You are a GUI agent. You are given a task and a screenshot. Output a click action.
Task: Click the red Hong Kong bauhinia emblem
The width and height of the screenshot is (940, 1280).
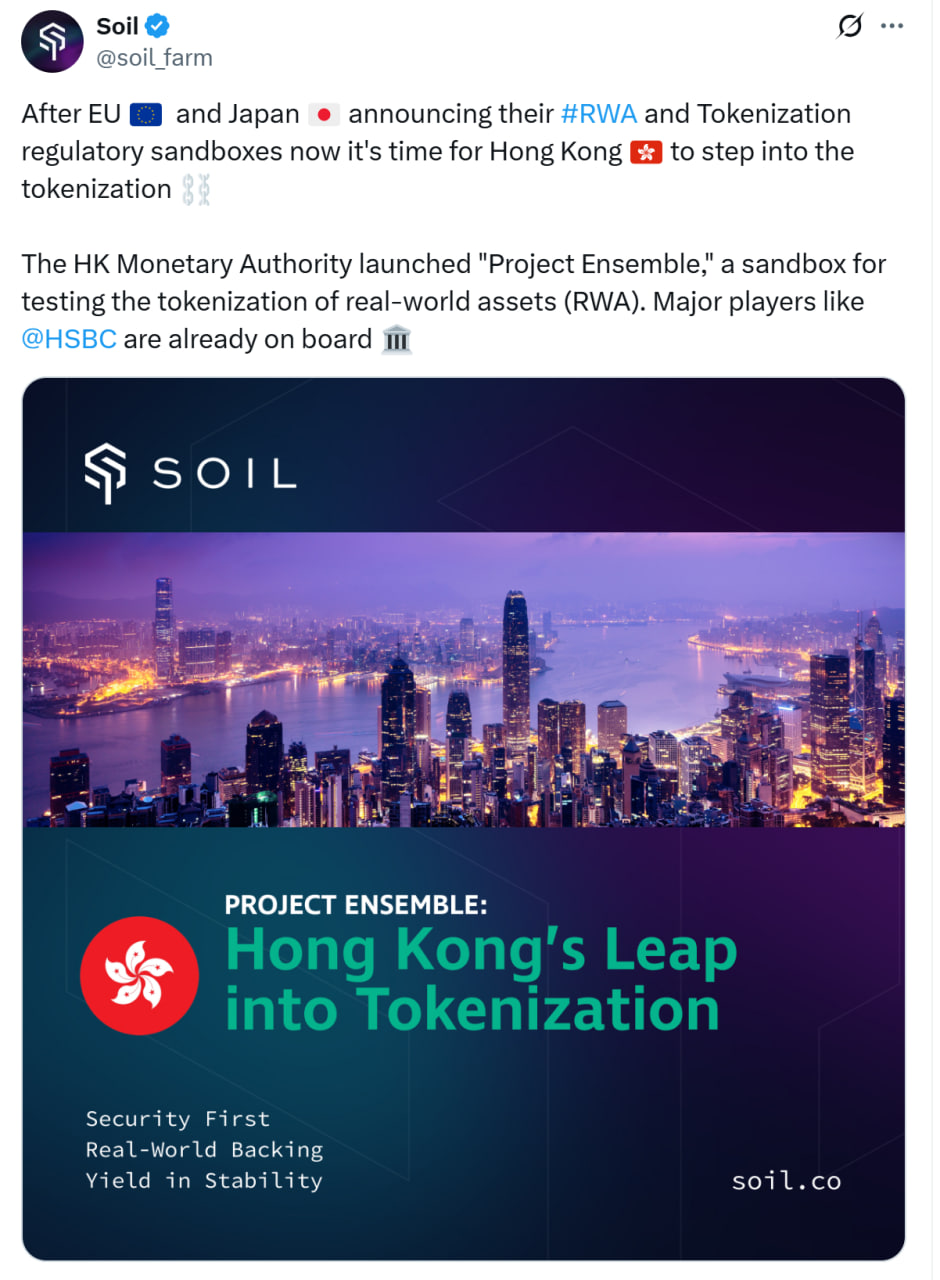pos(139,974)
